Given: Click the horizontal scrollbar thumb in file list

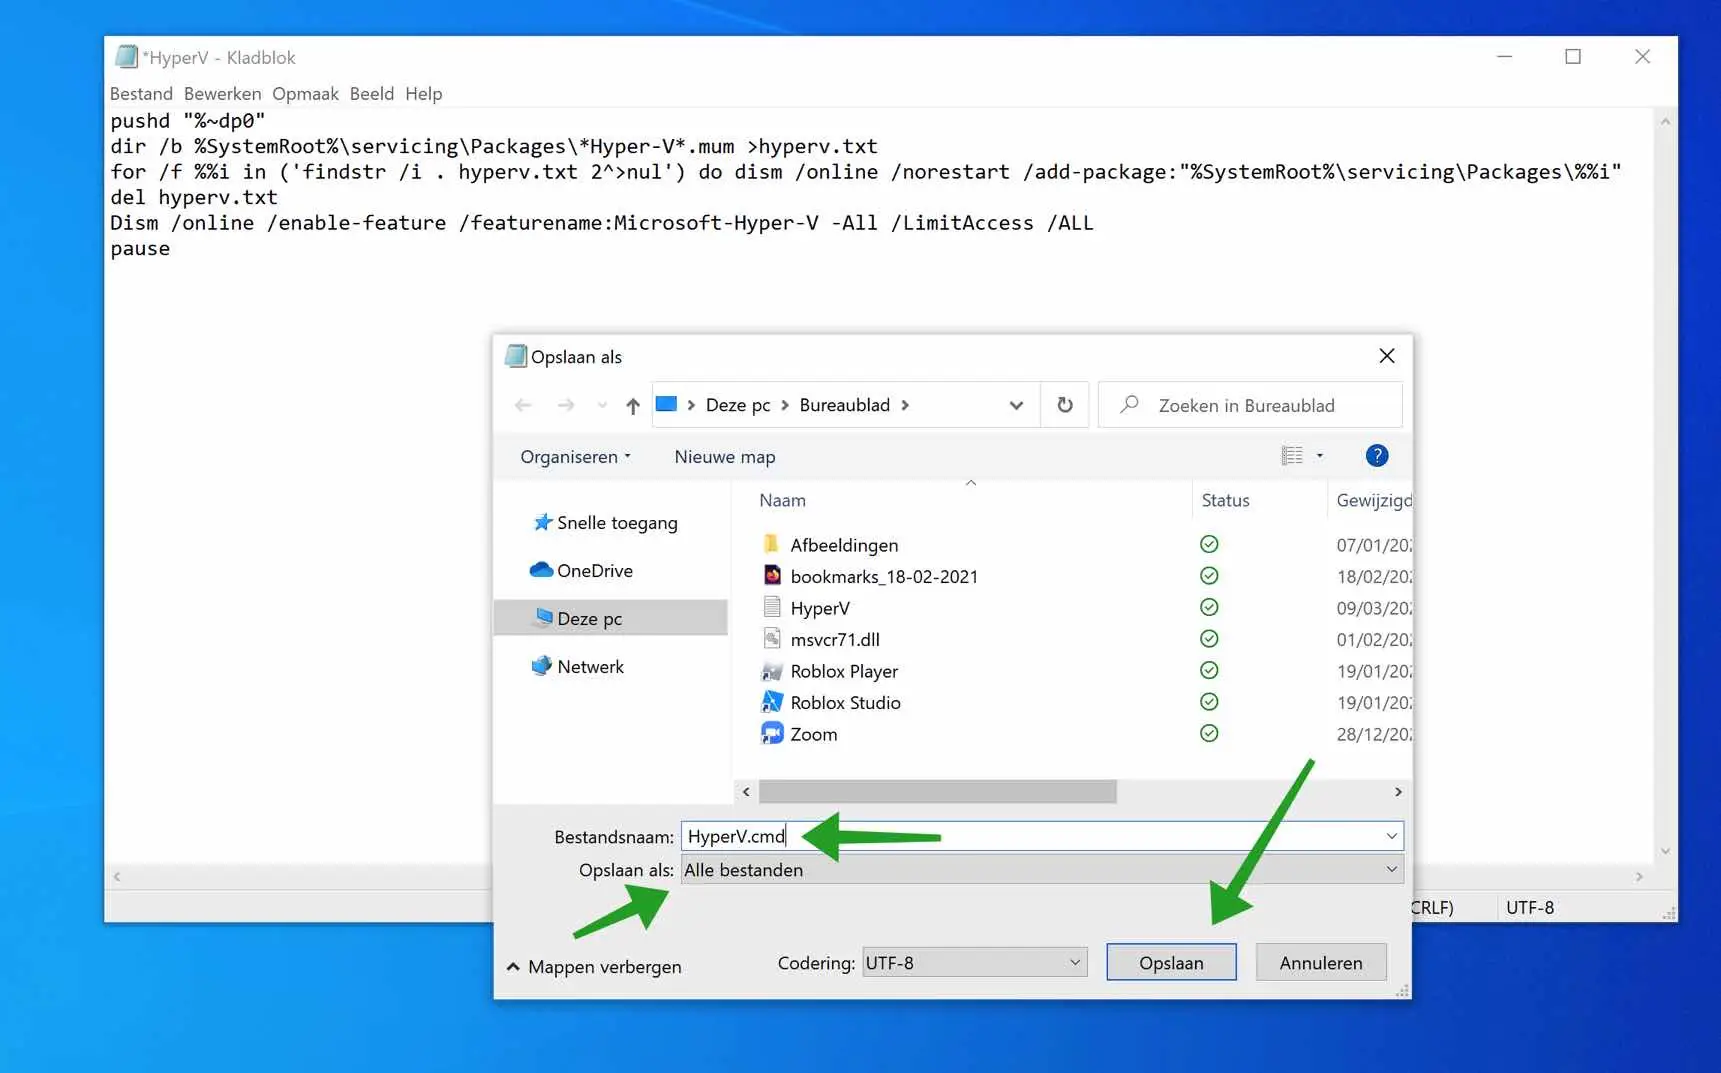Looking at the screenshot, I should tap(937, 792).
